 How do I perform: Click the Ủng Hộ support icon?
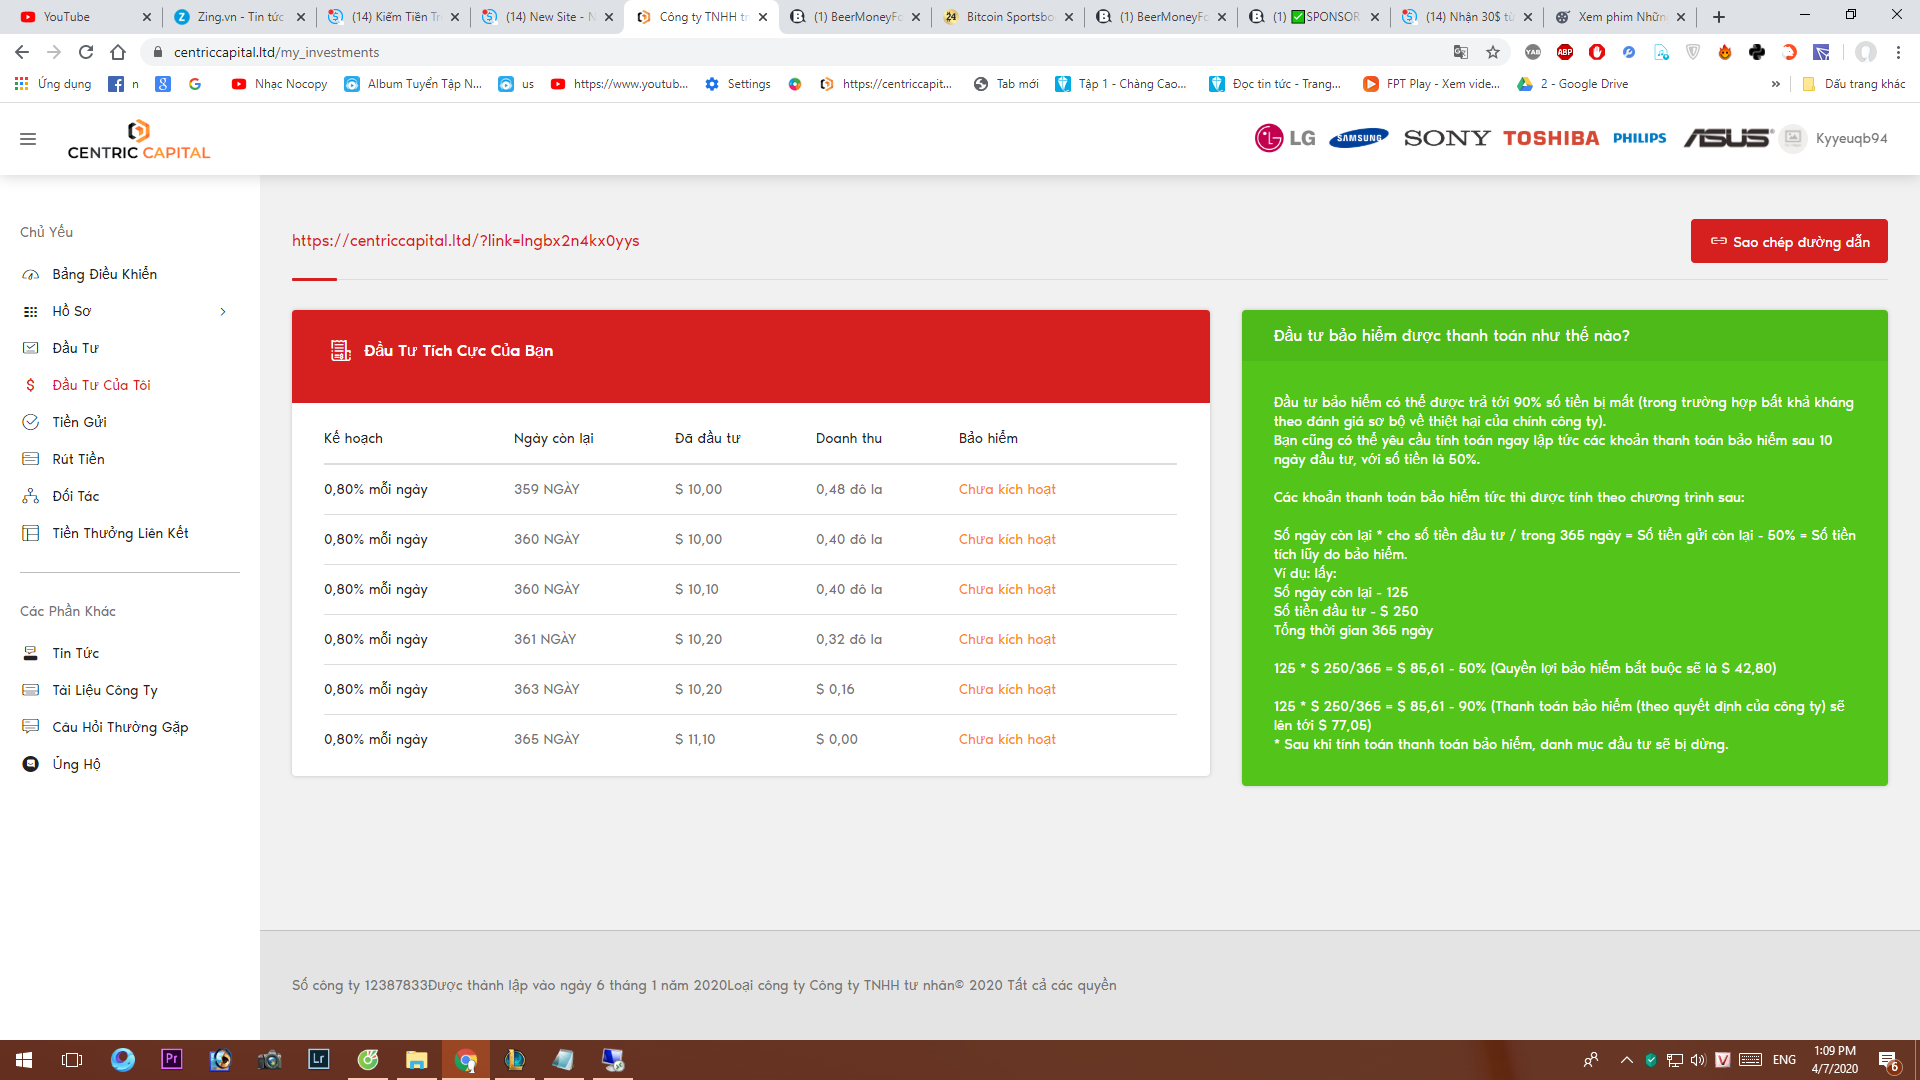point(31,764)
